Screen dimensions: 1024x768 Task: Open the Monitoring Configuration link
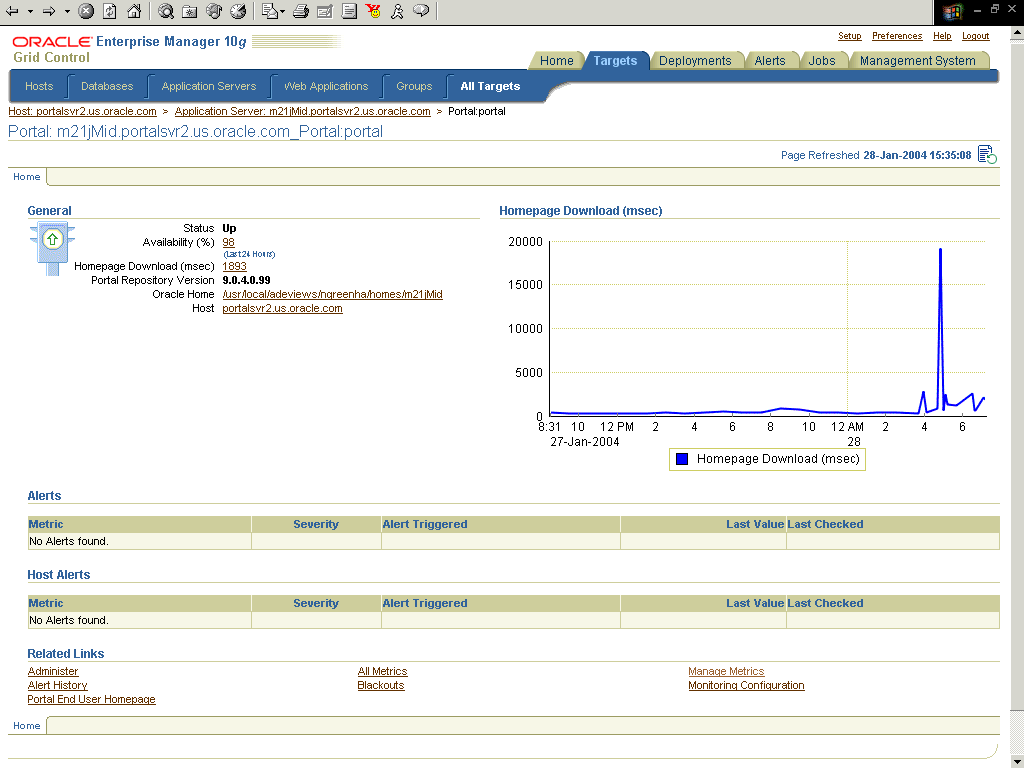point(746,685)
